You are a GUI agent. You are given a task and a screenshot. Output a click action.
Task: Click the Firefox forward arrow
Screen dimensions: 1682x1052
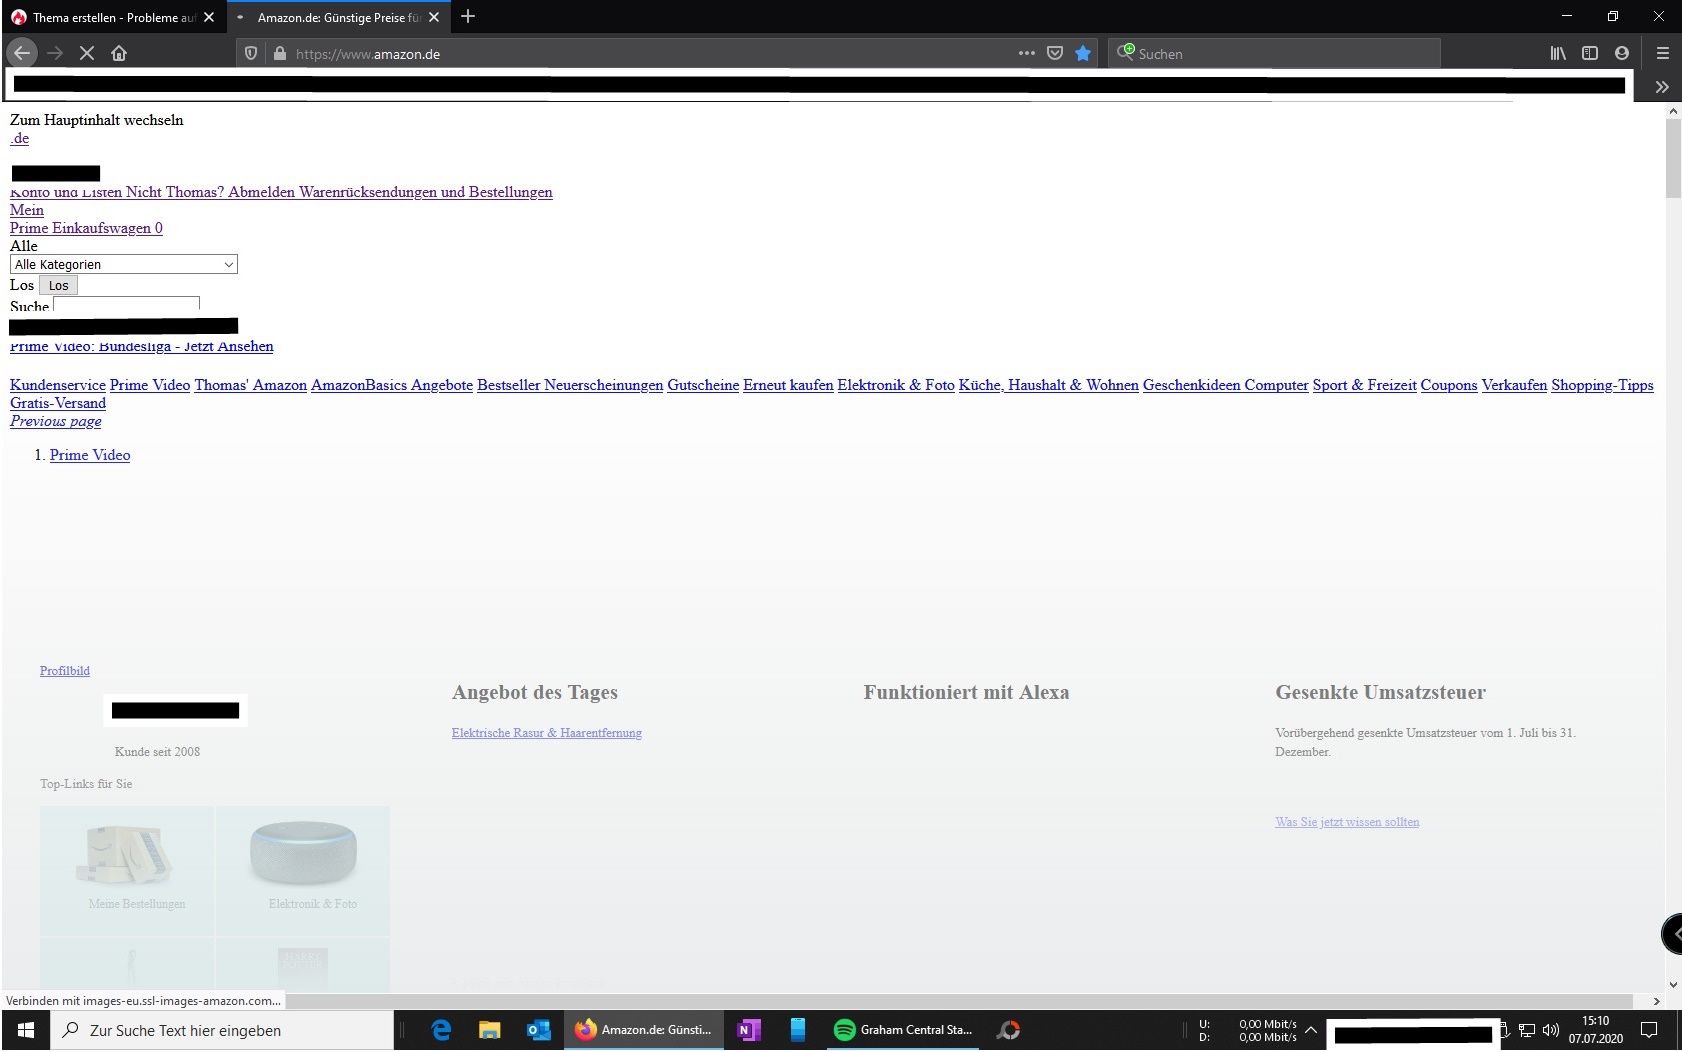(x=55, y=53)
